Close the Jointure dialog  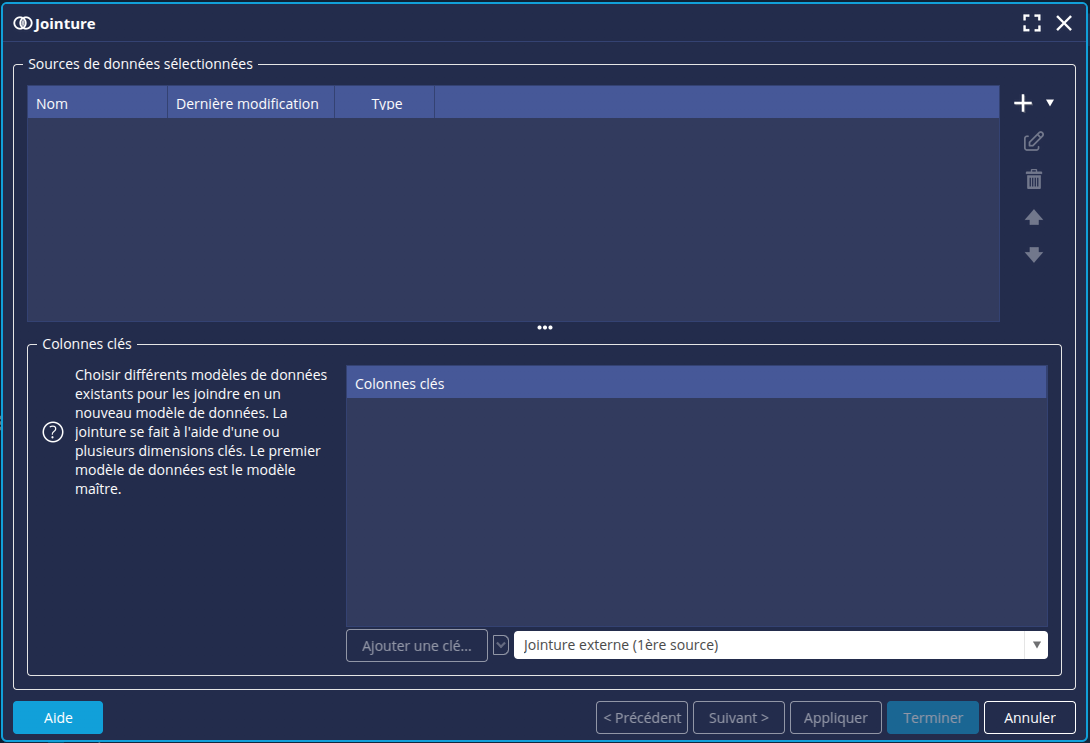pos(1064,23)
